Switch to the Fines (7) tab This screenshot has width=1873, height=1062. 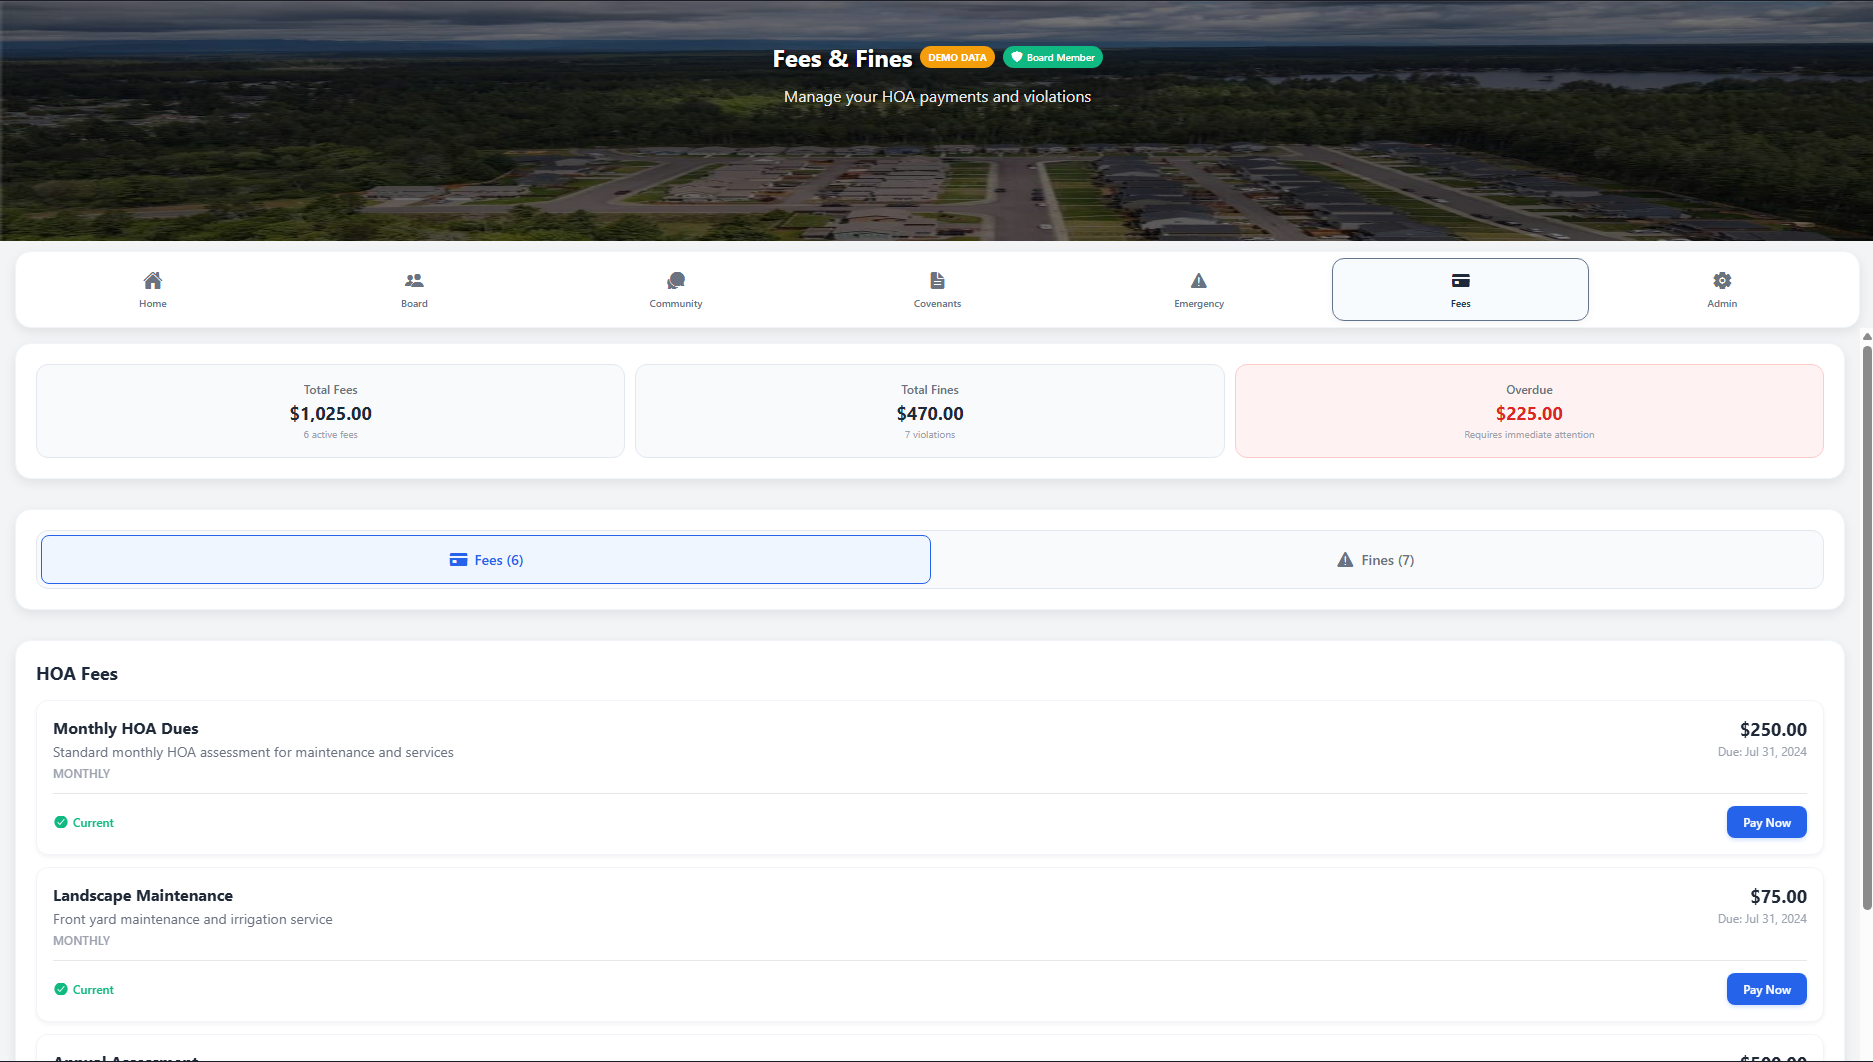click(1376, 560)
